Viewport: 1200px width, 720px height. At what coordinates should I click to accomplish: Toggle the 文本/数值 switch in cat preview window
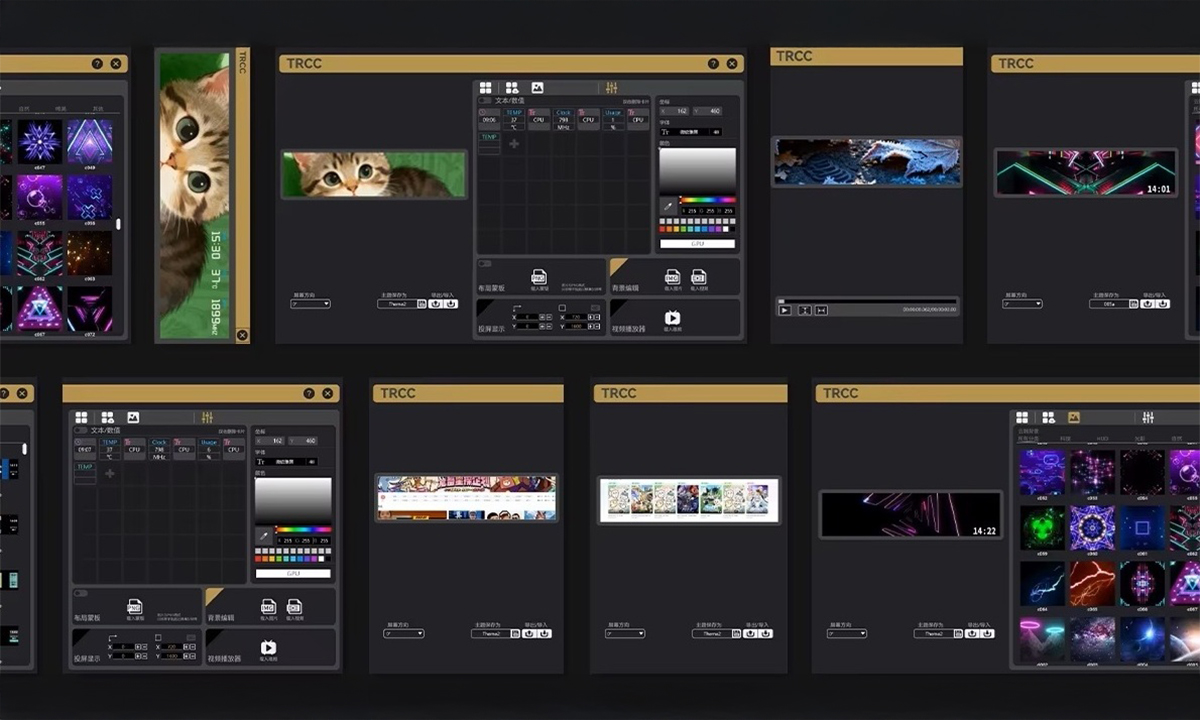tap(485, 100)
